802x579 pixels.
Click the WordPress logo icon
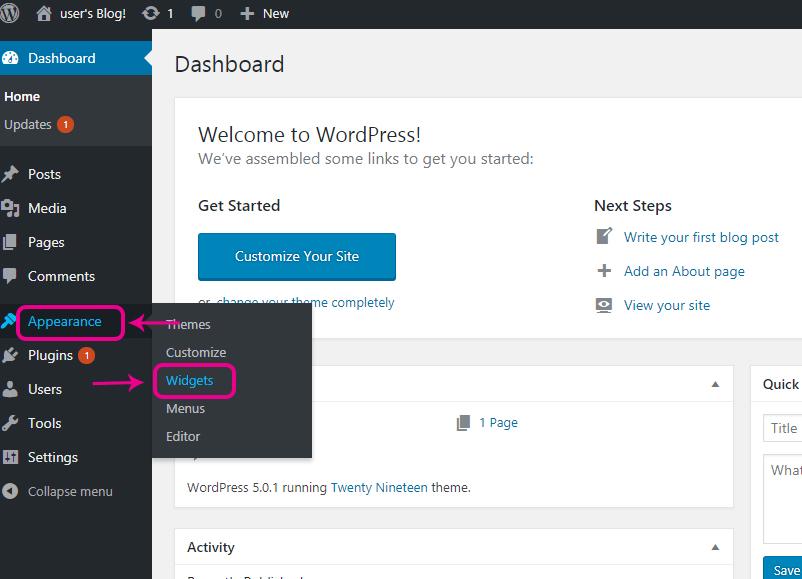[x=9, y=13]
